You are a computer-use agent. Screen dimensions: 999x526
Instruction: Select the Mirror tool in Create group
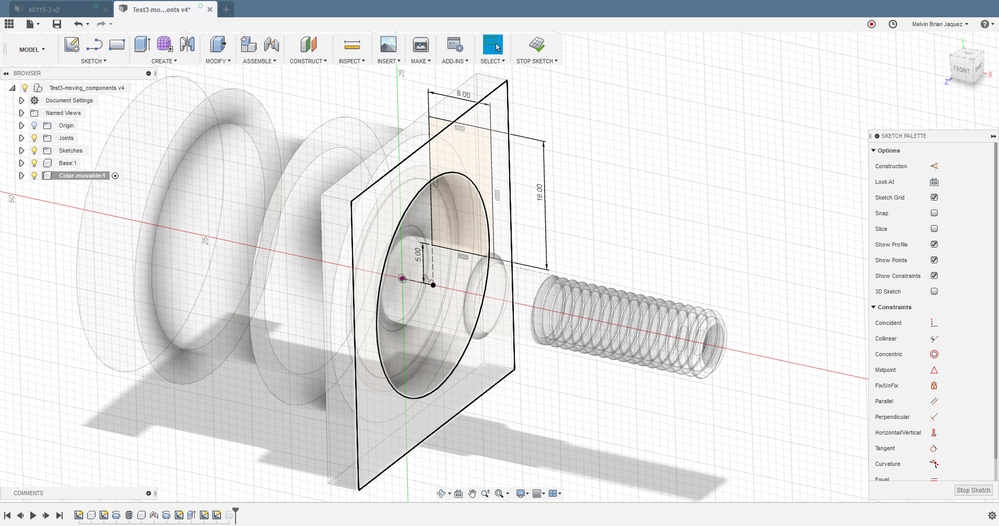(x=187, y=45)
